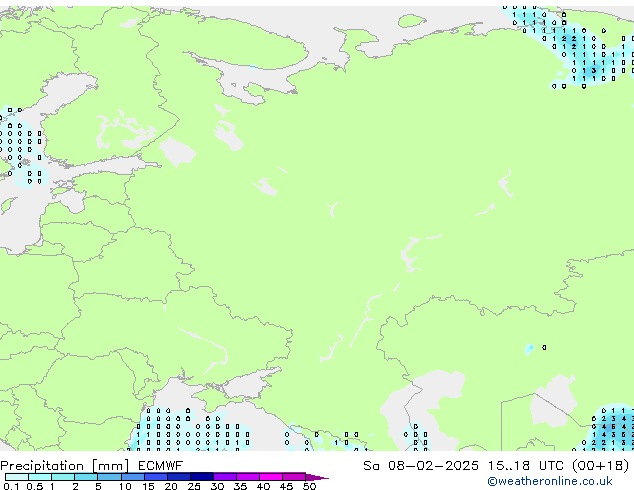Pick the 15–20 mm legend swatch
This screenshot has width=634, height=490.
pyautogui.click(x=156, y=477)
